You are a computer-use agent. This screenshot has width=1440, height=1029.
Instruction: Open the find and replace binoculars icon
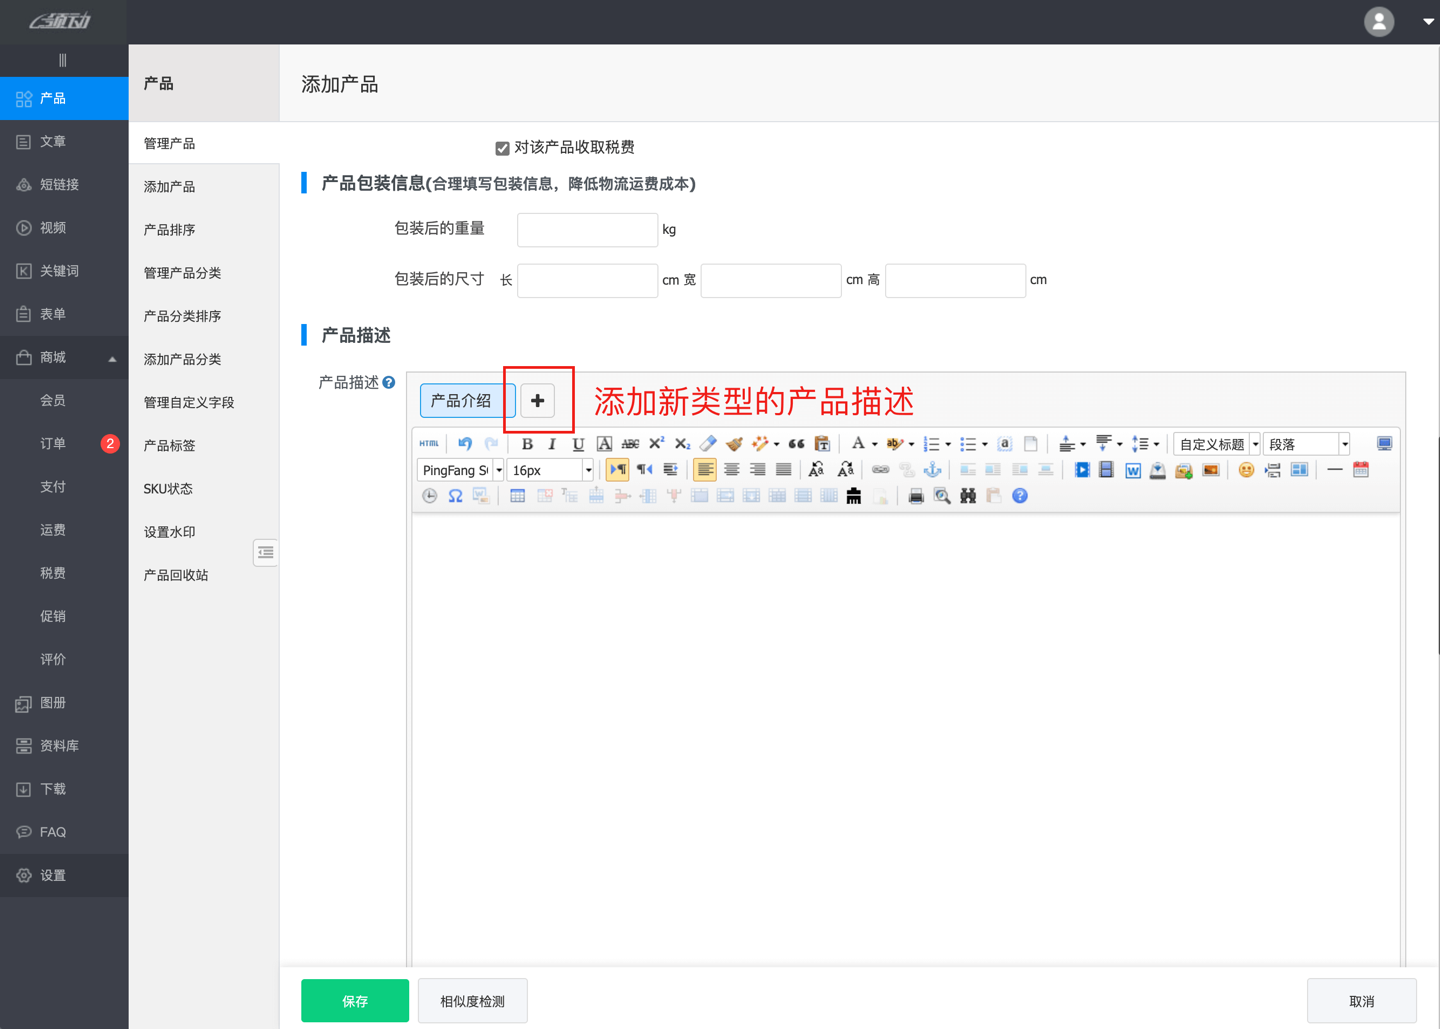[x=968, y=495]
